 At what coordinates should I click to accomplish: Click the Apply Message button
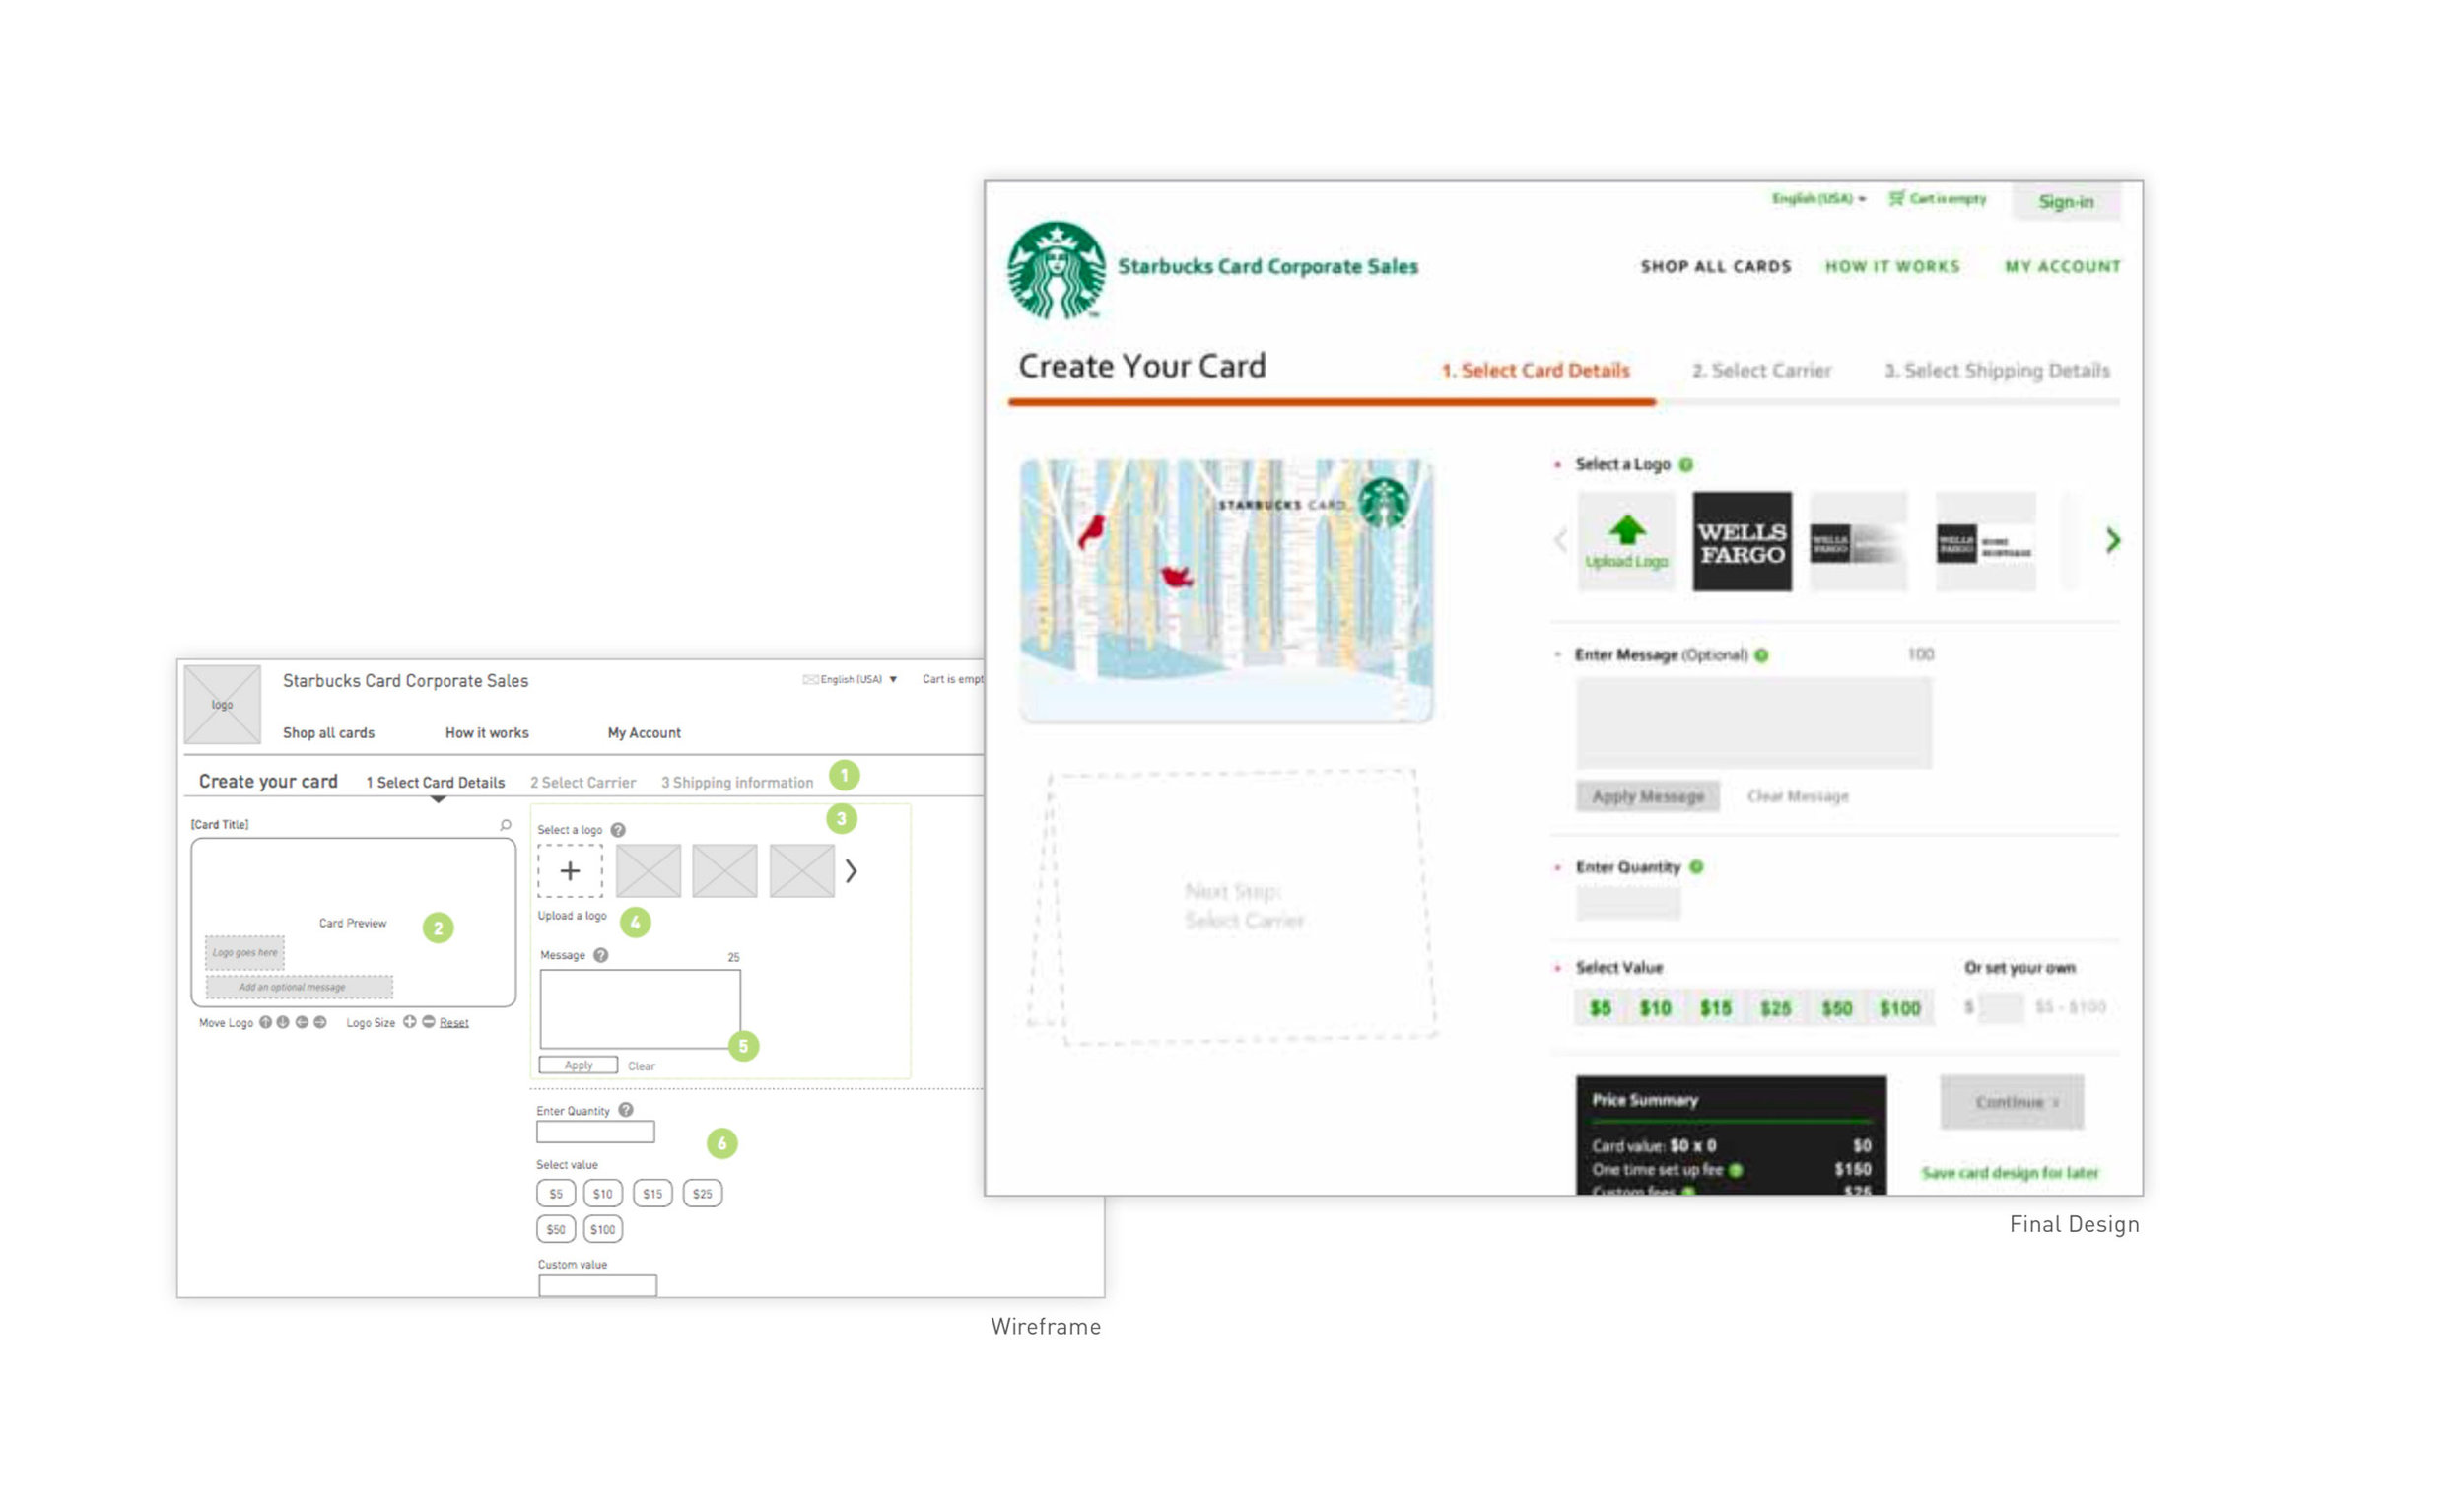pos(1648,797)
